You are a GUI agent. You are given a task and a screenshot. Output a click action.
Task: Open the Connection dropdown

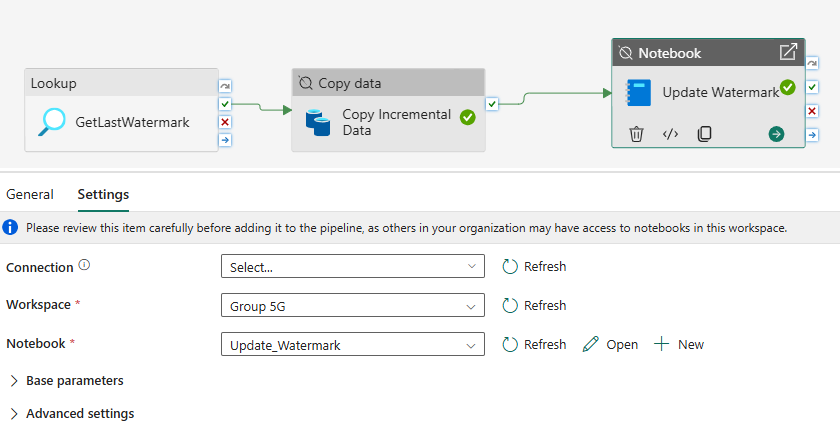click(x=352, y=266)
